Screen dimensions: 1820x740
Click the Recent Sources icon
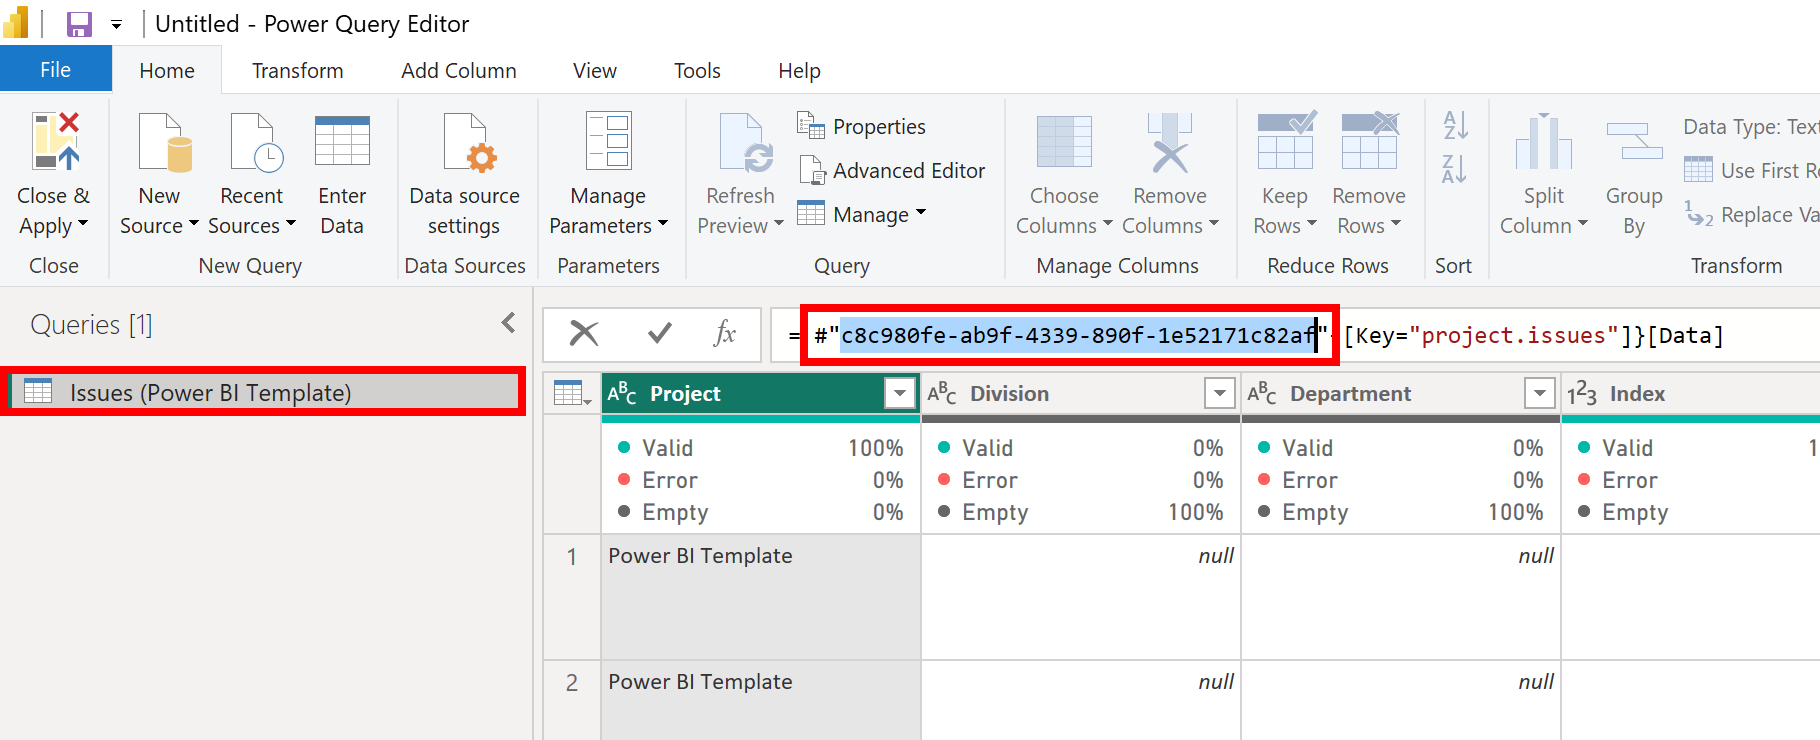point(256,141)
